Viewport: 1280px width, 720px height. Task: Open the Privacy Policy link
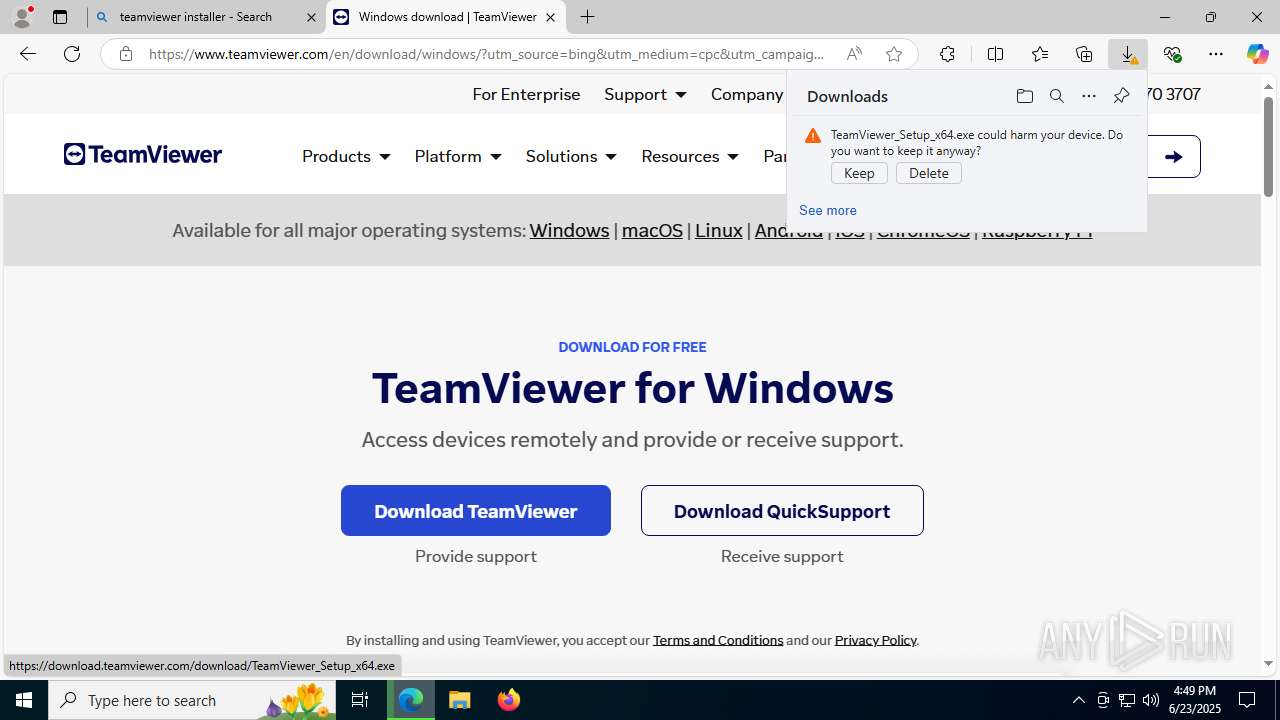(x=875, y=640)
